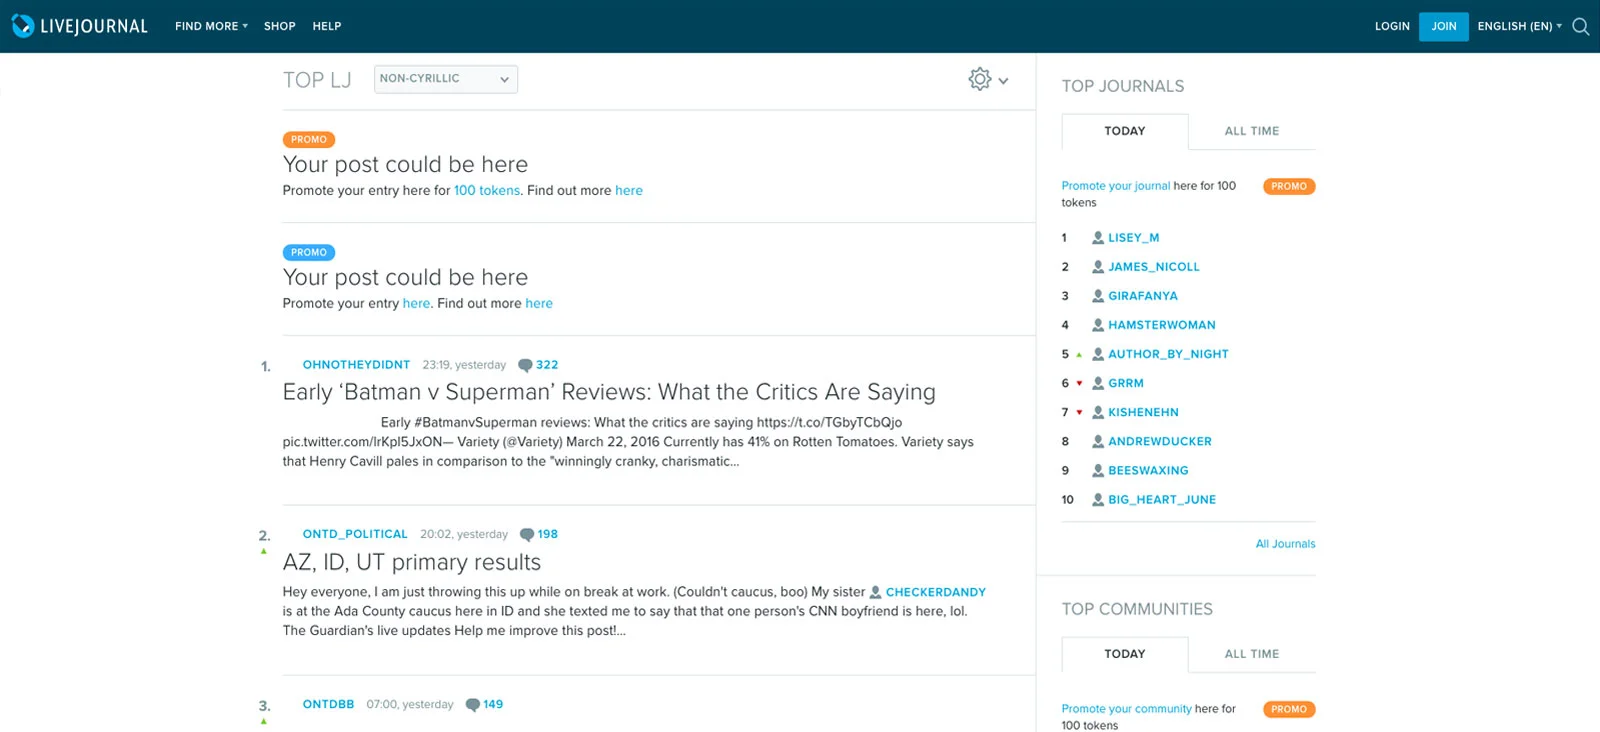Click the LOGIN link
This screenshot has width=1600, height=732.
coord(1392,26)
